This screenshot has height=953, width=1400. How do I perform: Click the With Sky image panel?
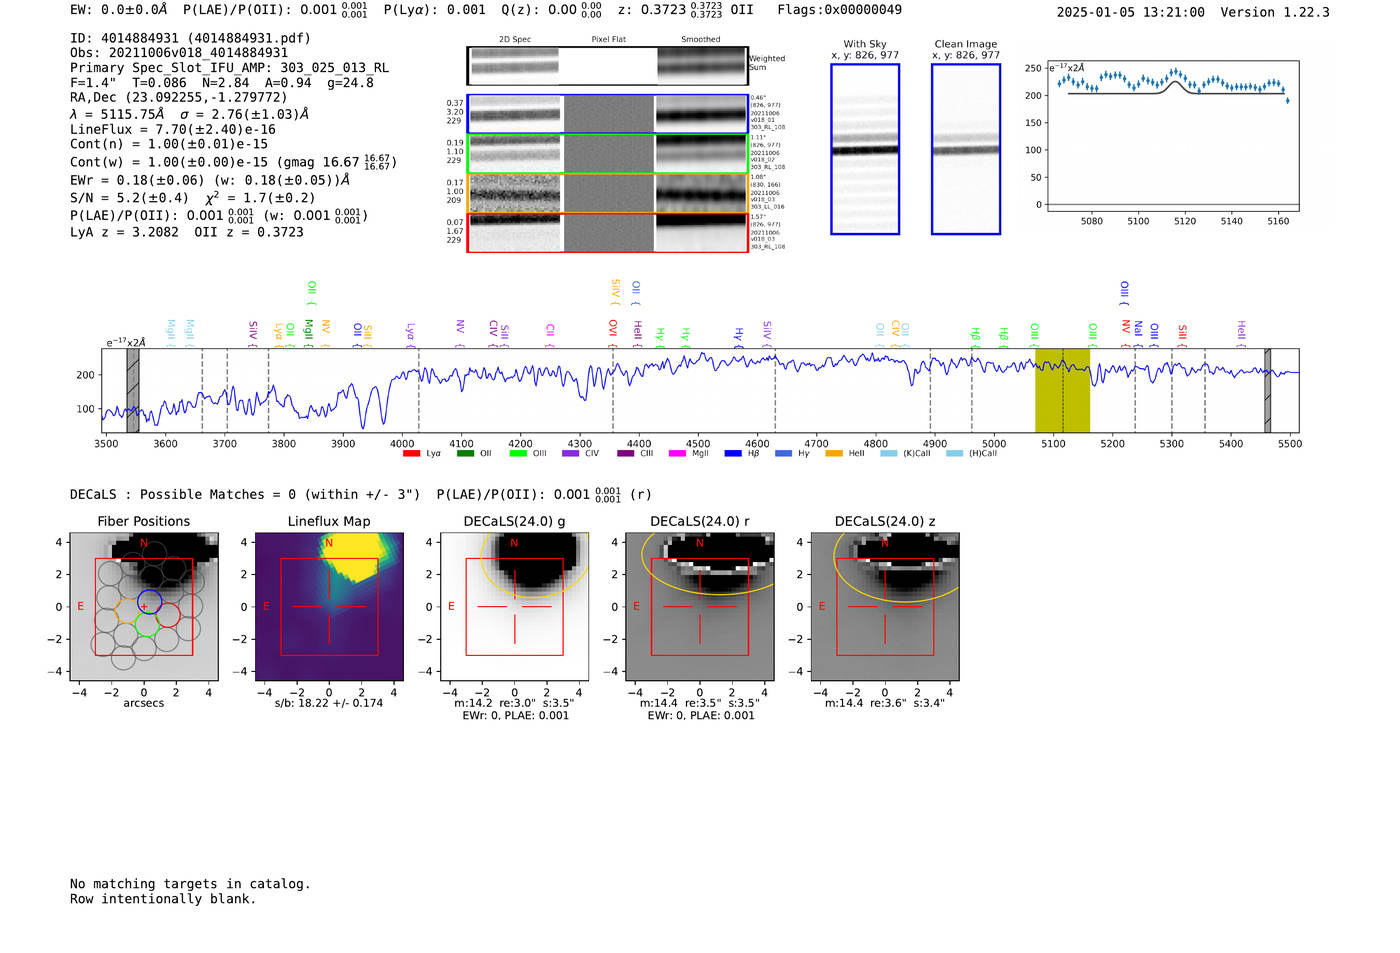865,149
